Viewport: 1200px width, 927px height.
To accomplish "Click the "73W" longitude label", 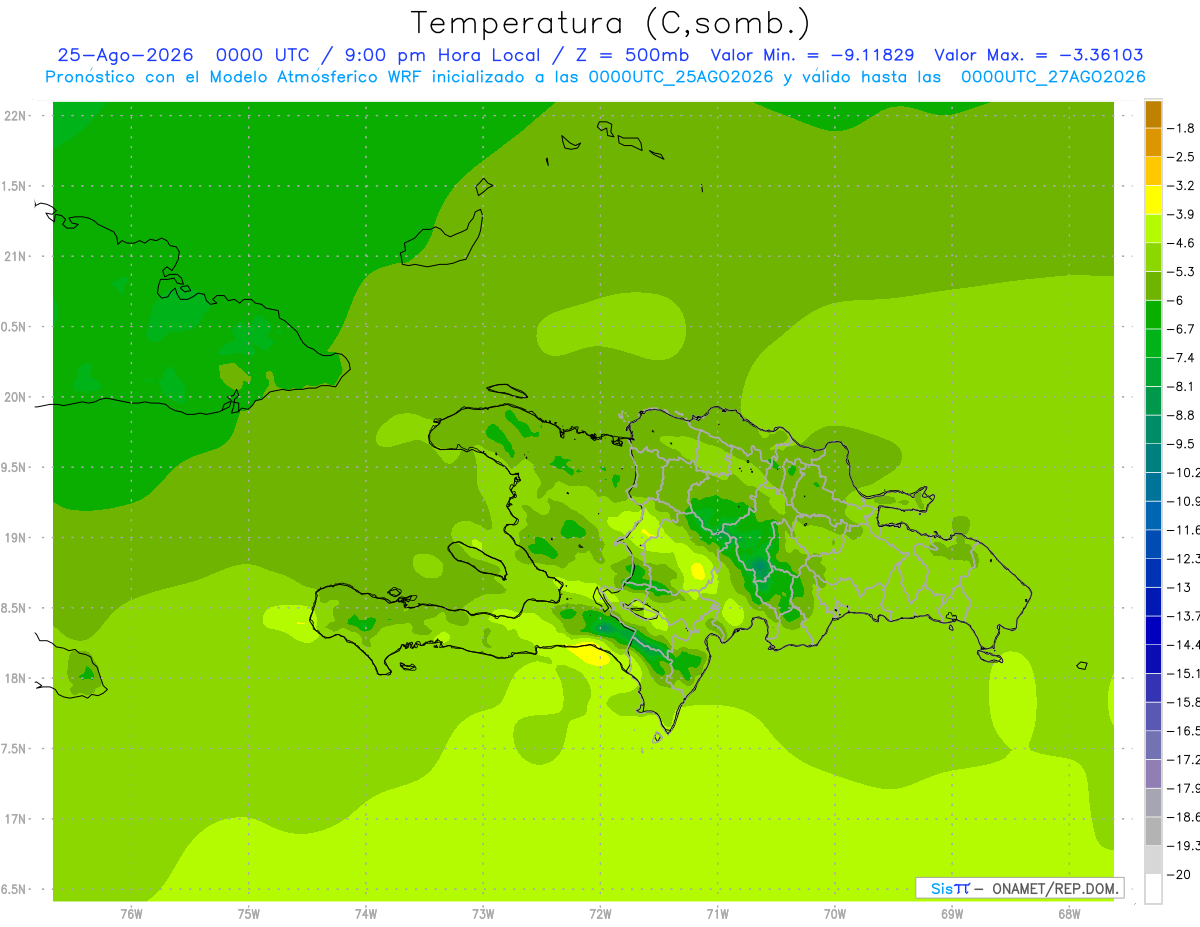I will pos(483,913).
